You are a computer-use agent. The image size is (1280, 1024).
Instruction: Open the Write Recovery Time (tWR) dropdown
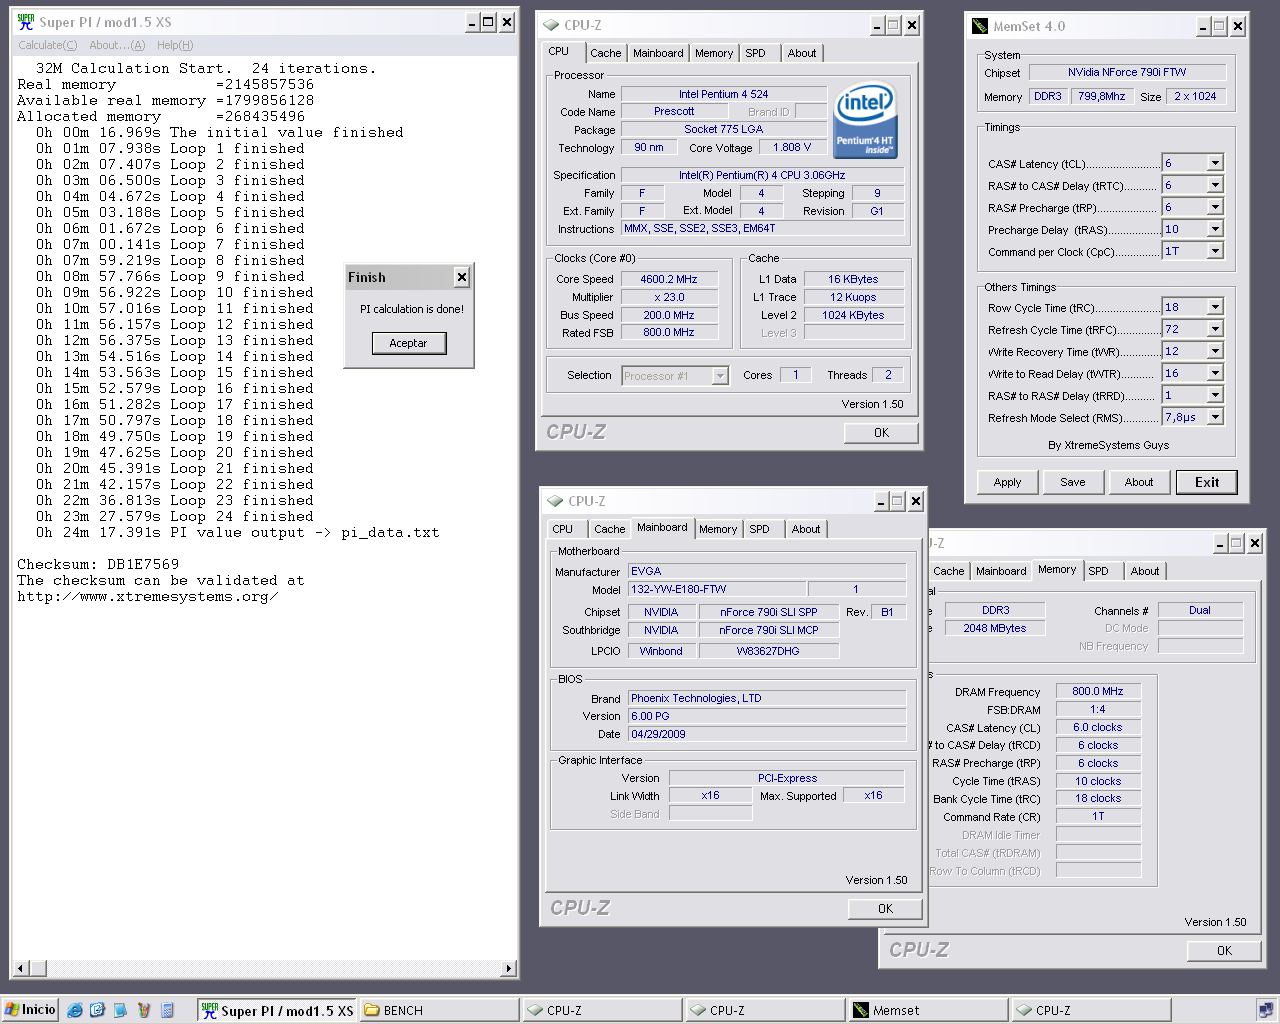[1215, 351]
